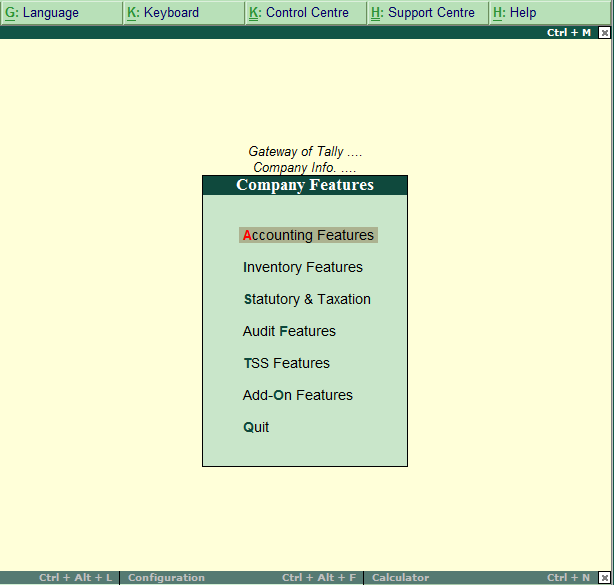Choose TSS Features menu entry
Viewport: 614px width, 585px height.
pyautogui.click(x=287, y=363)
